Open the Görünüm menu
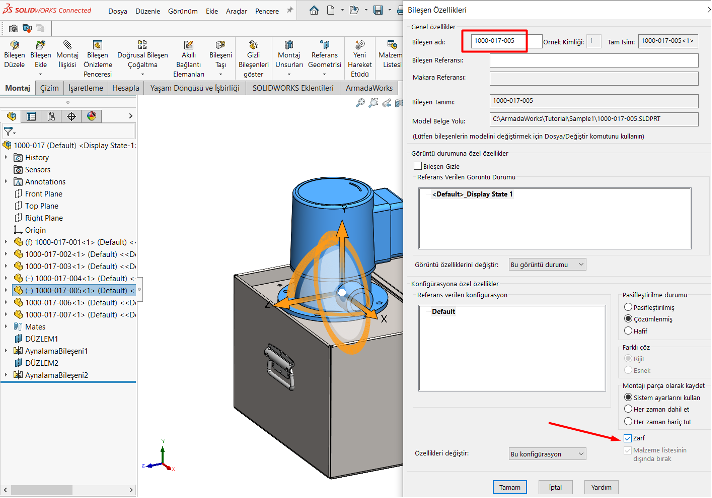712x498 pixels. [183, 11]
